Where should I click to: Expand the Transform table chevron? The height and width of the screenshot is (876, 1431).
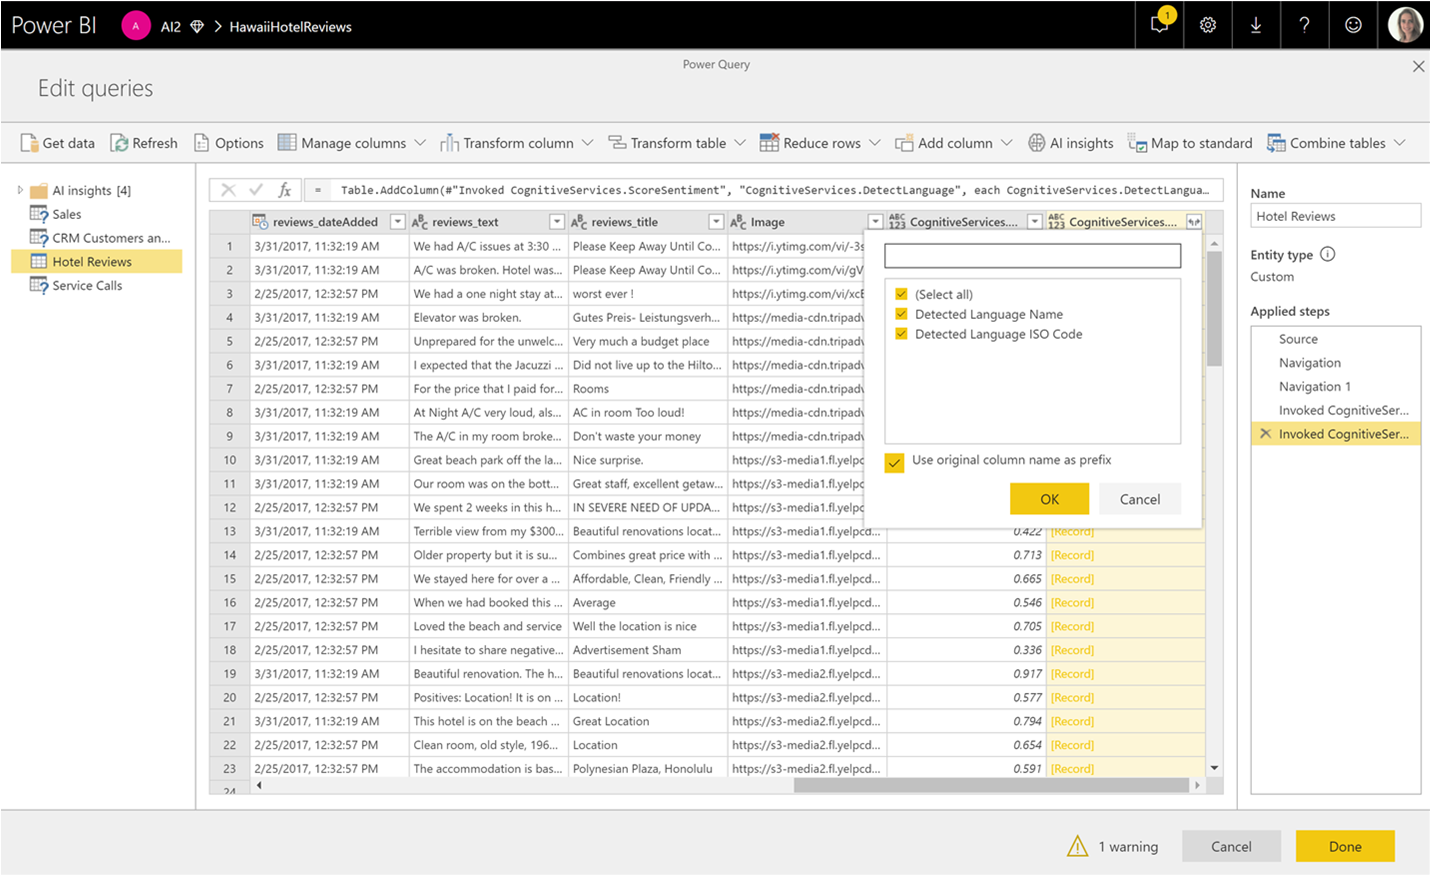click(740, 143)
